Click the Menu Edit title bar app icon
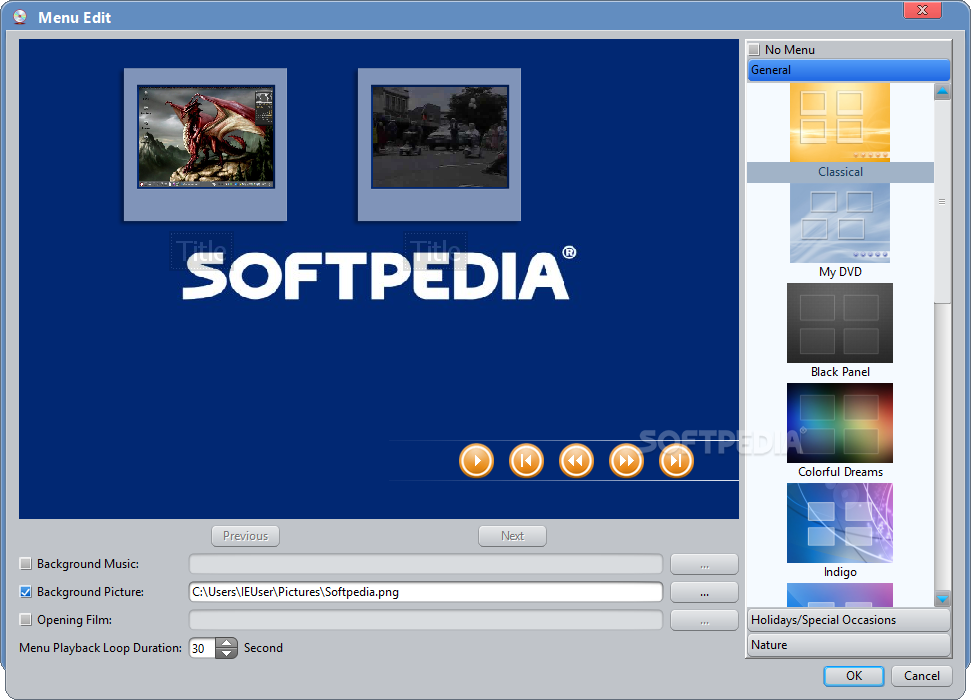The width and height of the screenshot is (971, 700). click(x=20, y=17)
